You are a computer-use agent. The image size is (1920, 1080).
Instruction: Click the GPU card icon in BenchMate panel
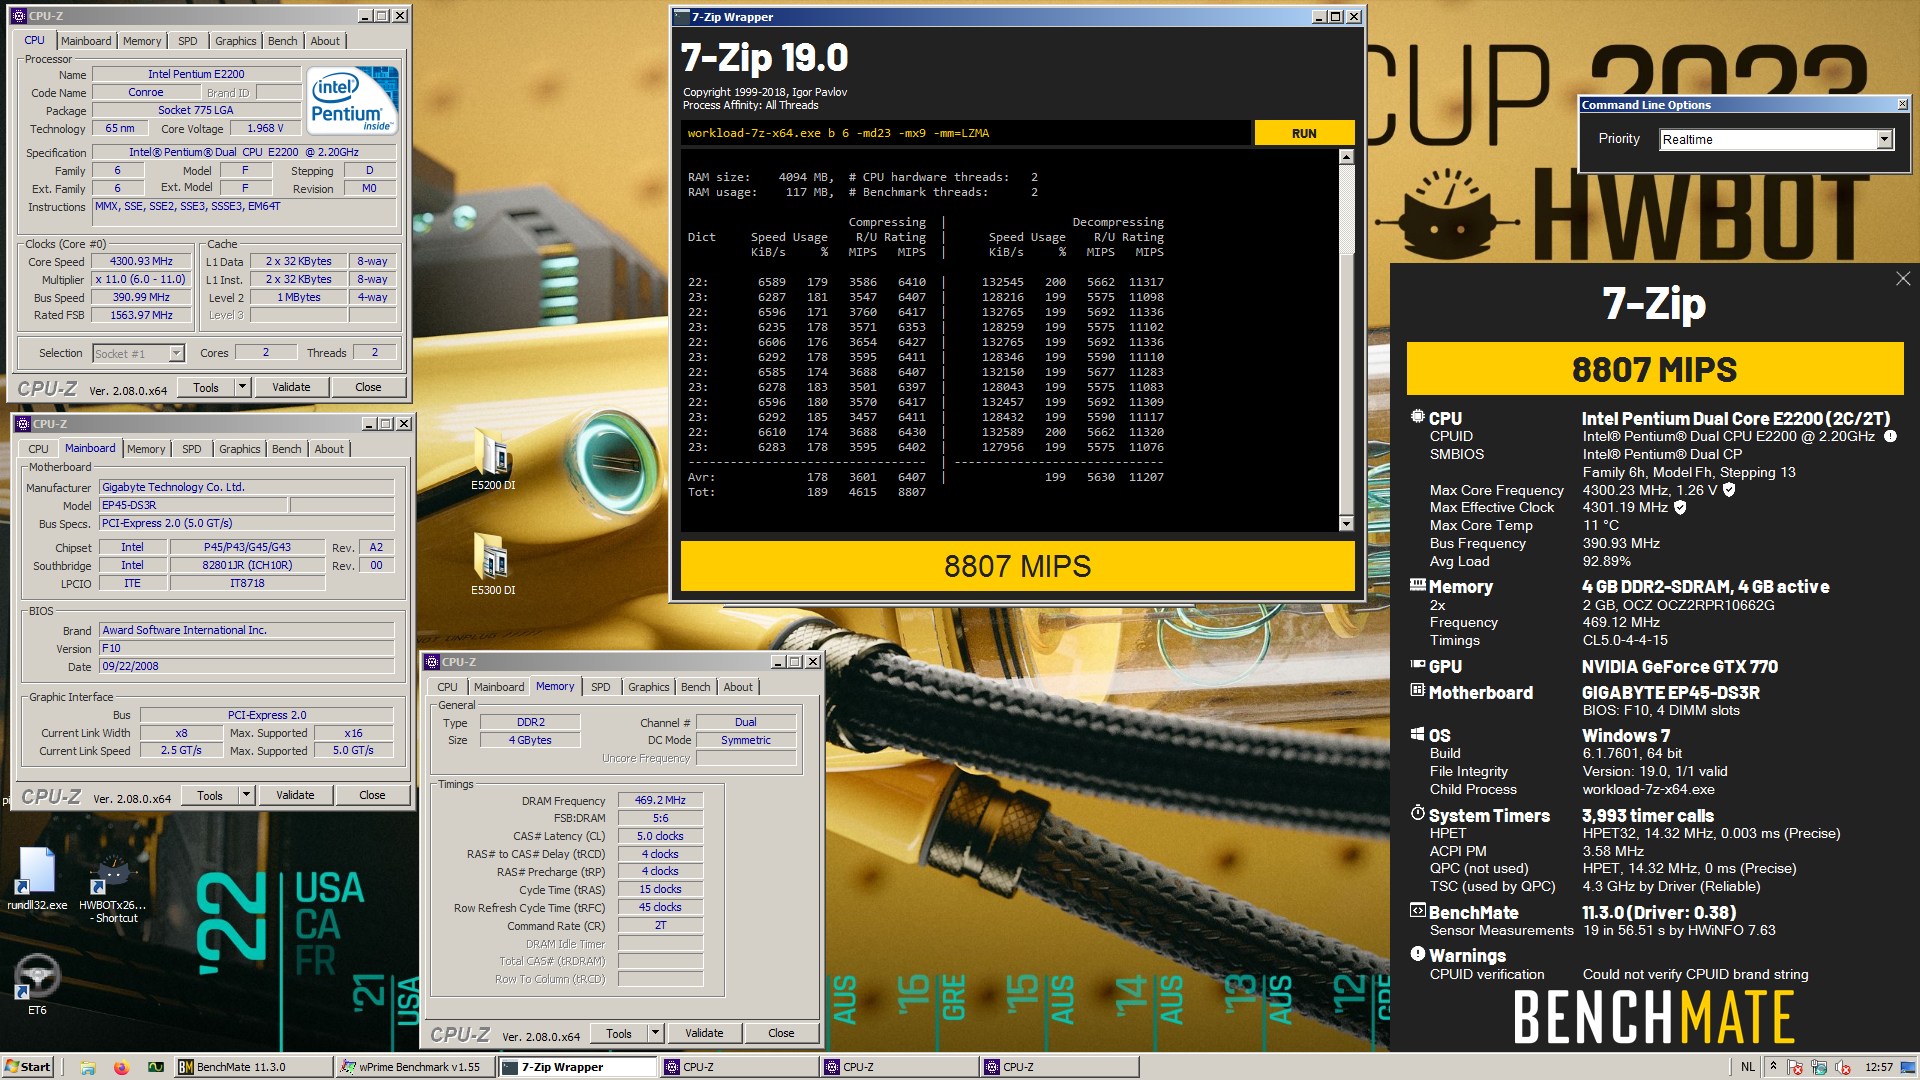(1417, 665)
